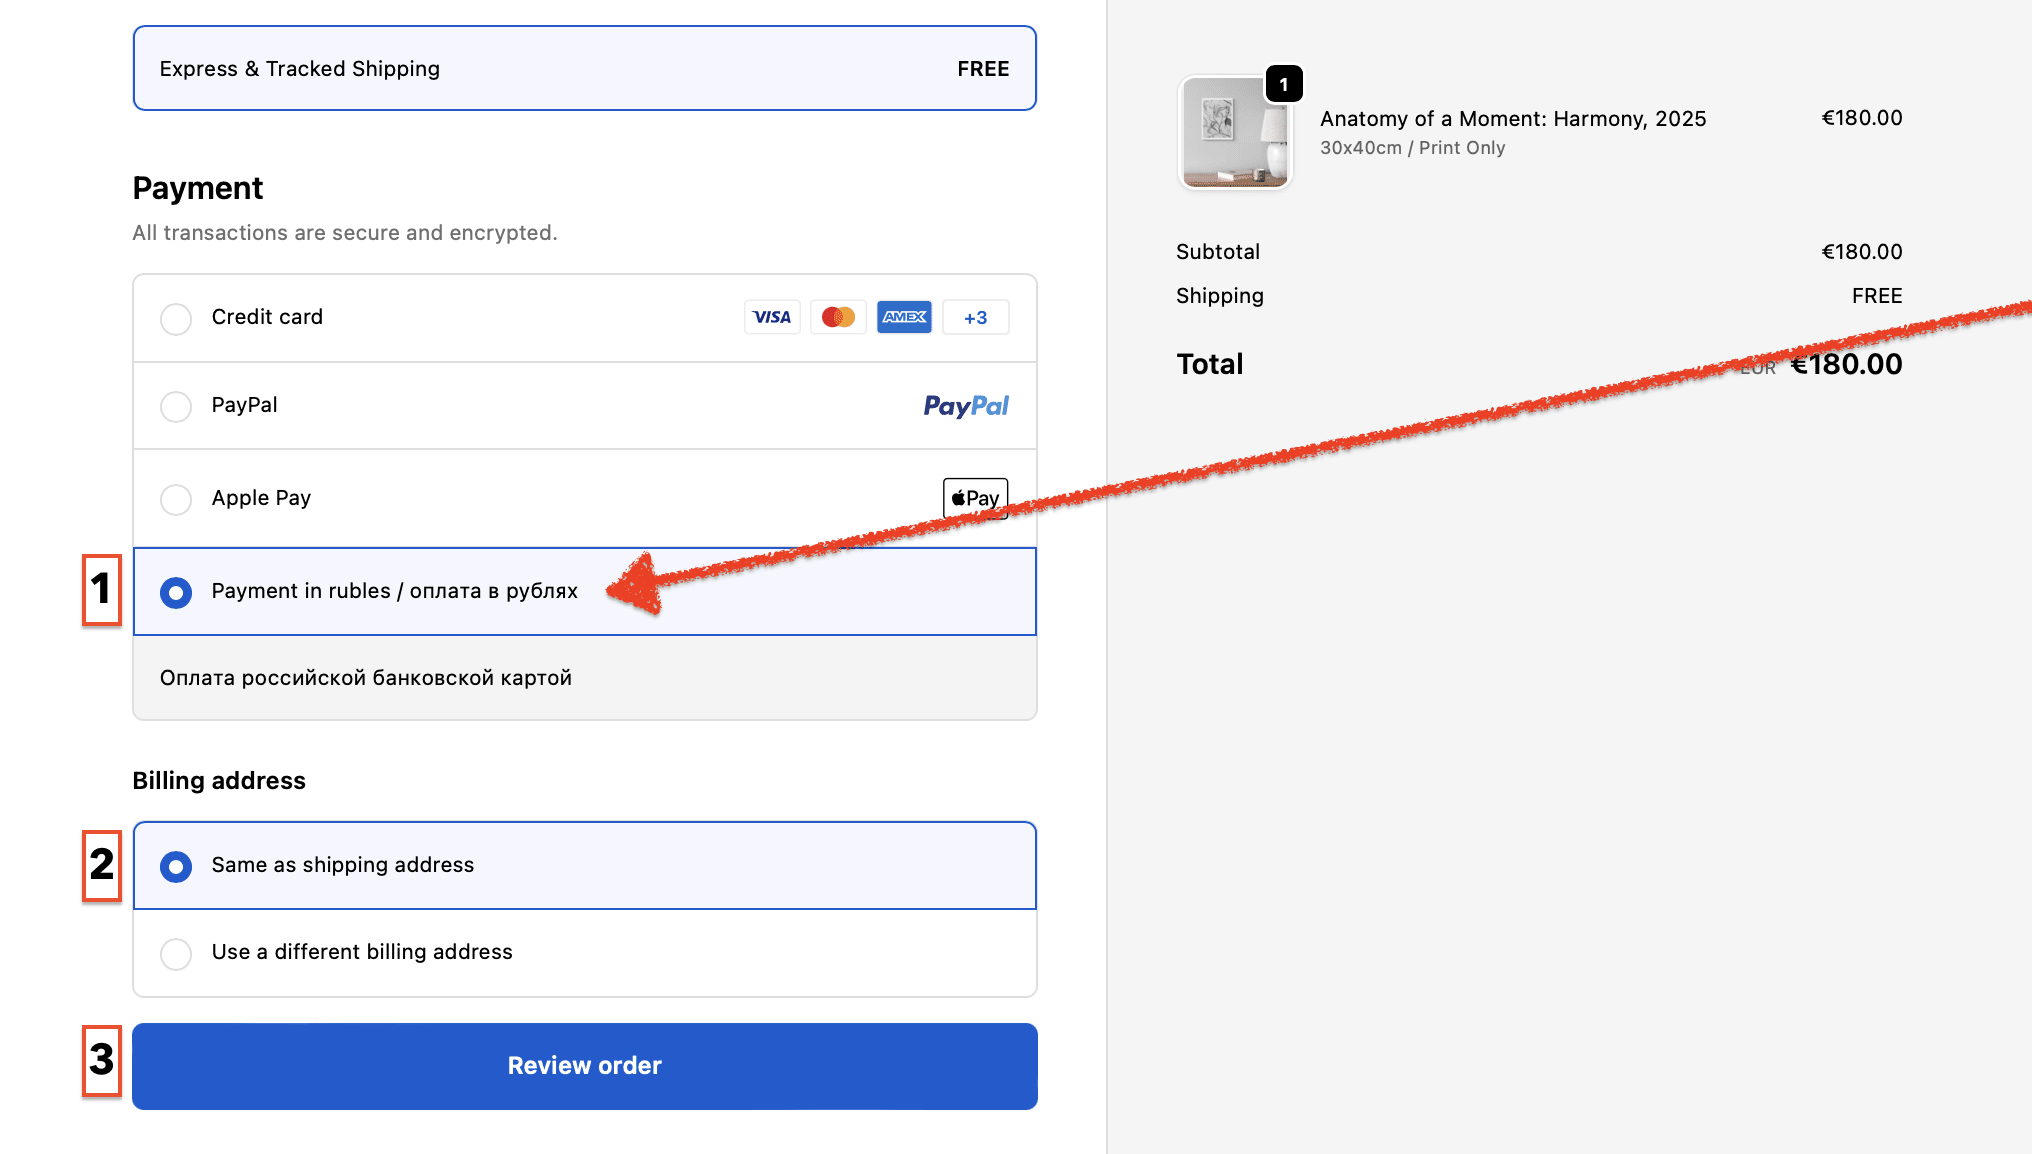Click the step 1 annotation marker

tap(102, 590)
